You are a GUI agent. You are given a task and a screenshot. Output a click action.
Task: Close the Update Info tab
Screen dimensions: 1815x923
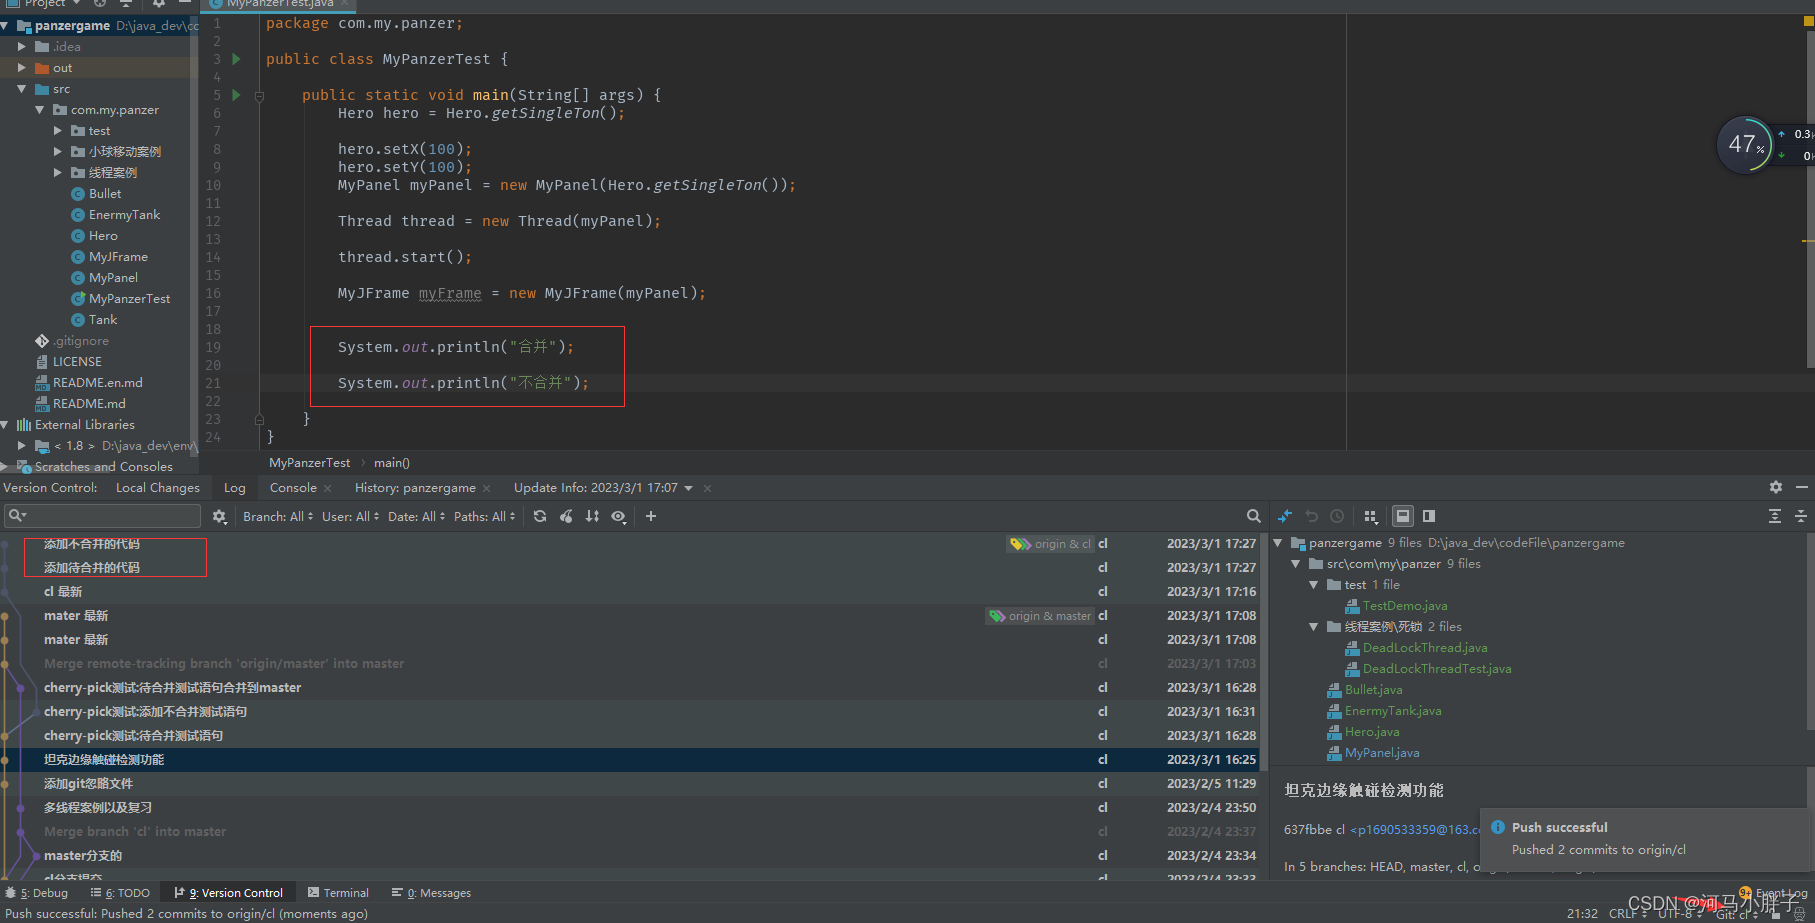point(707,488)
